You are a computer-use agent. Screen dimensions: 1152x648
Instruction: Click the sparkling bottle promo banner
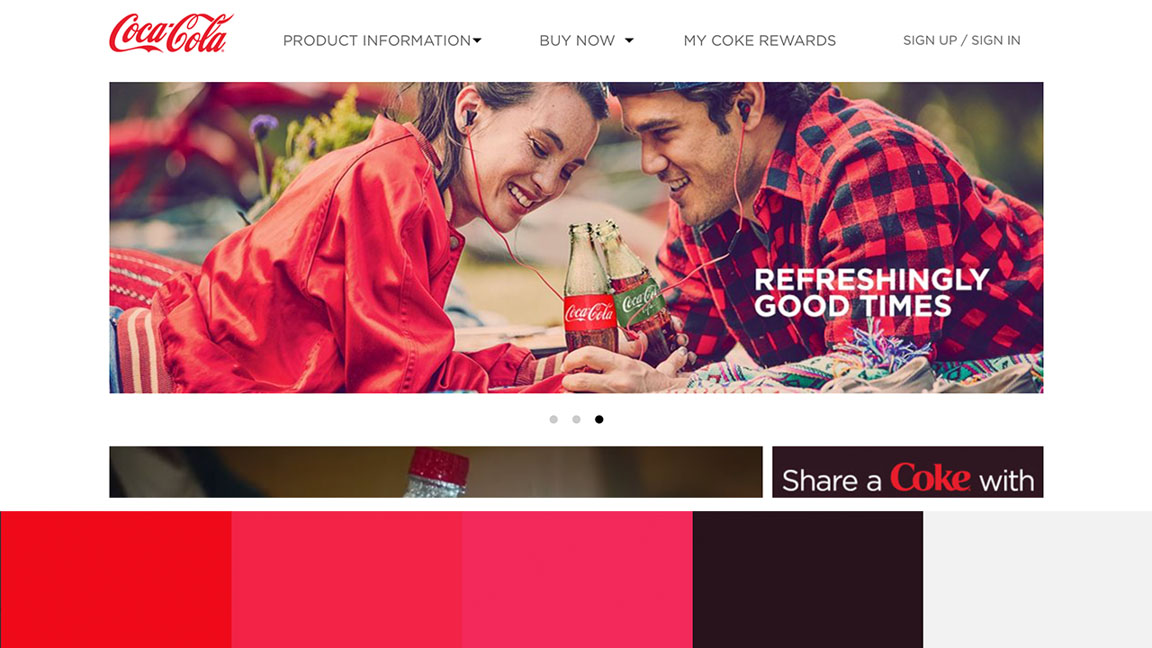point(436,472)
